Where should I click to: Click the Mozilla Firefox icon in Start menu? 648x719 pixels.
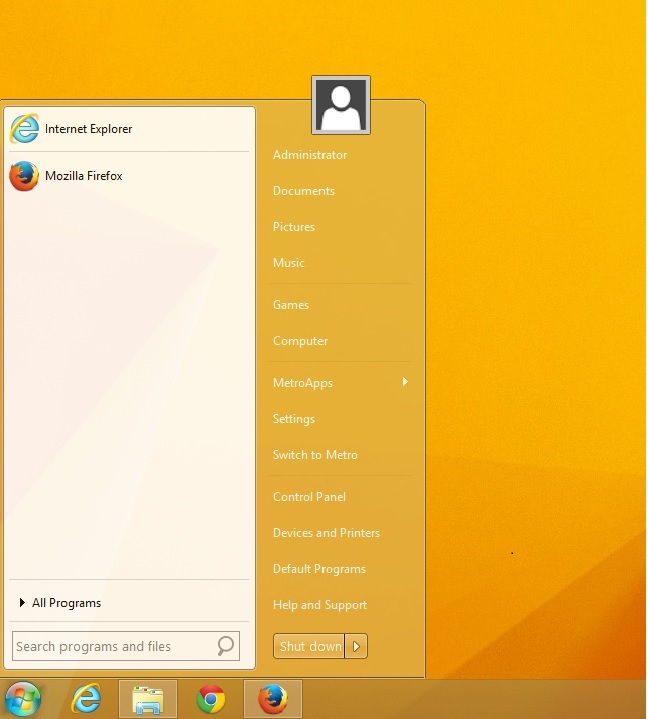pyautogui.click(x=24, y=176)
